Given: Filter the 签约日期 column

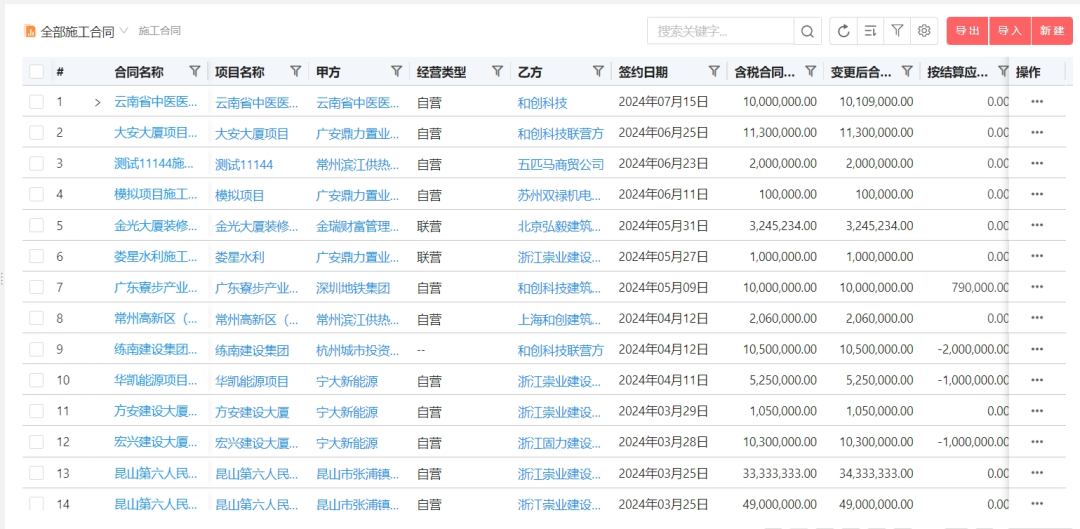Looking at the screenshot, I should coord(714,71).
